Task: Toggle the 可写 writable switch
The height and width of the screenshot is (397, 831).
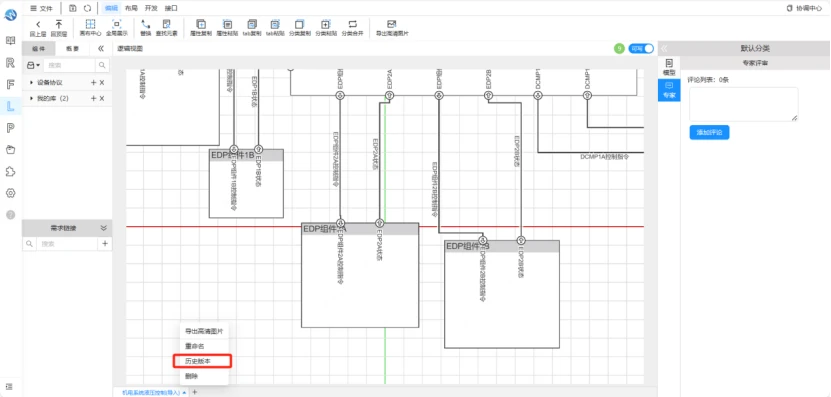Action: (x=641, y=49)
